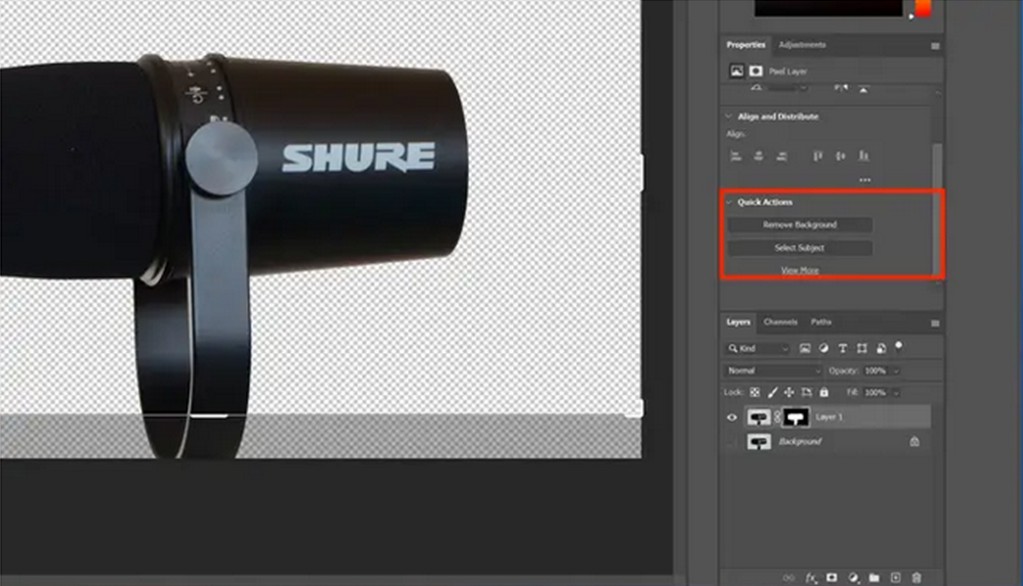Open the Opacity slider dropdown arrow
The height and width of the screenshot is (586, 1023).
click(x=896, y=371)
